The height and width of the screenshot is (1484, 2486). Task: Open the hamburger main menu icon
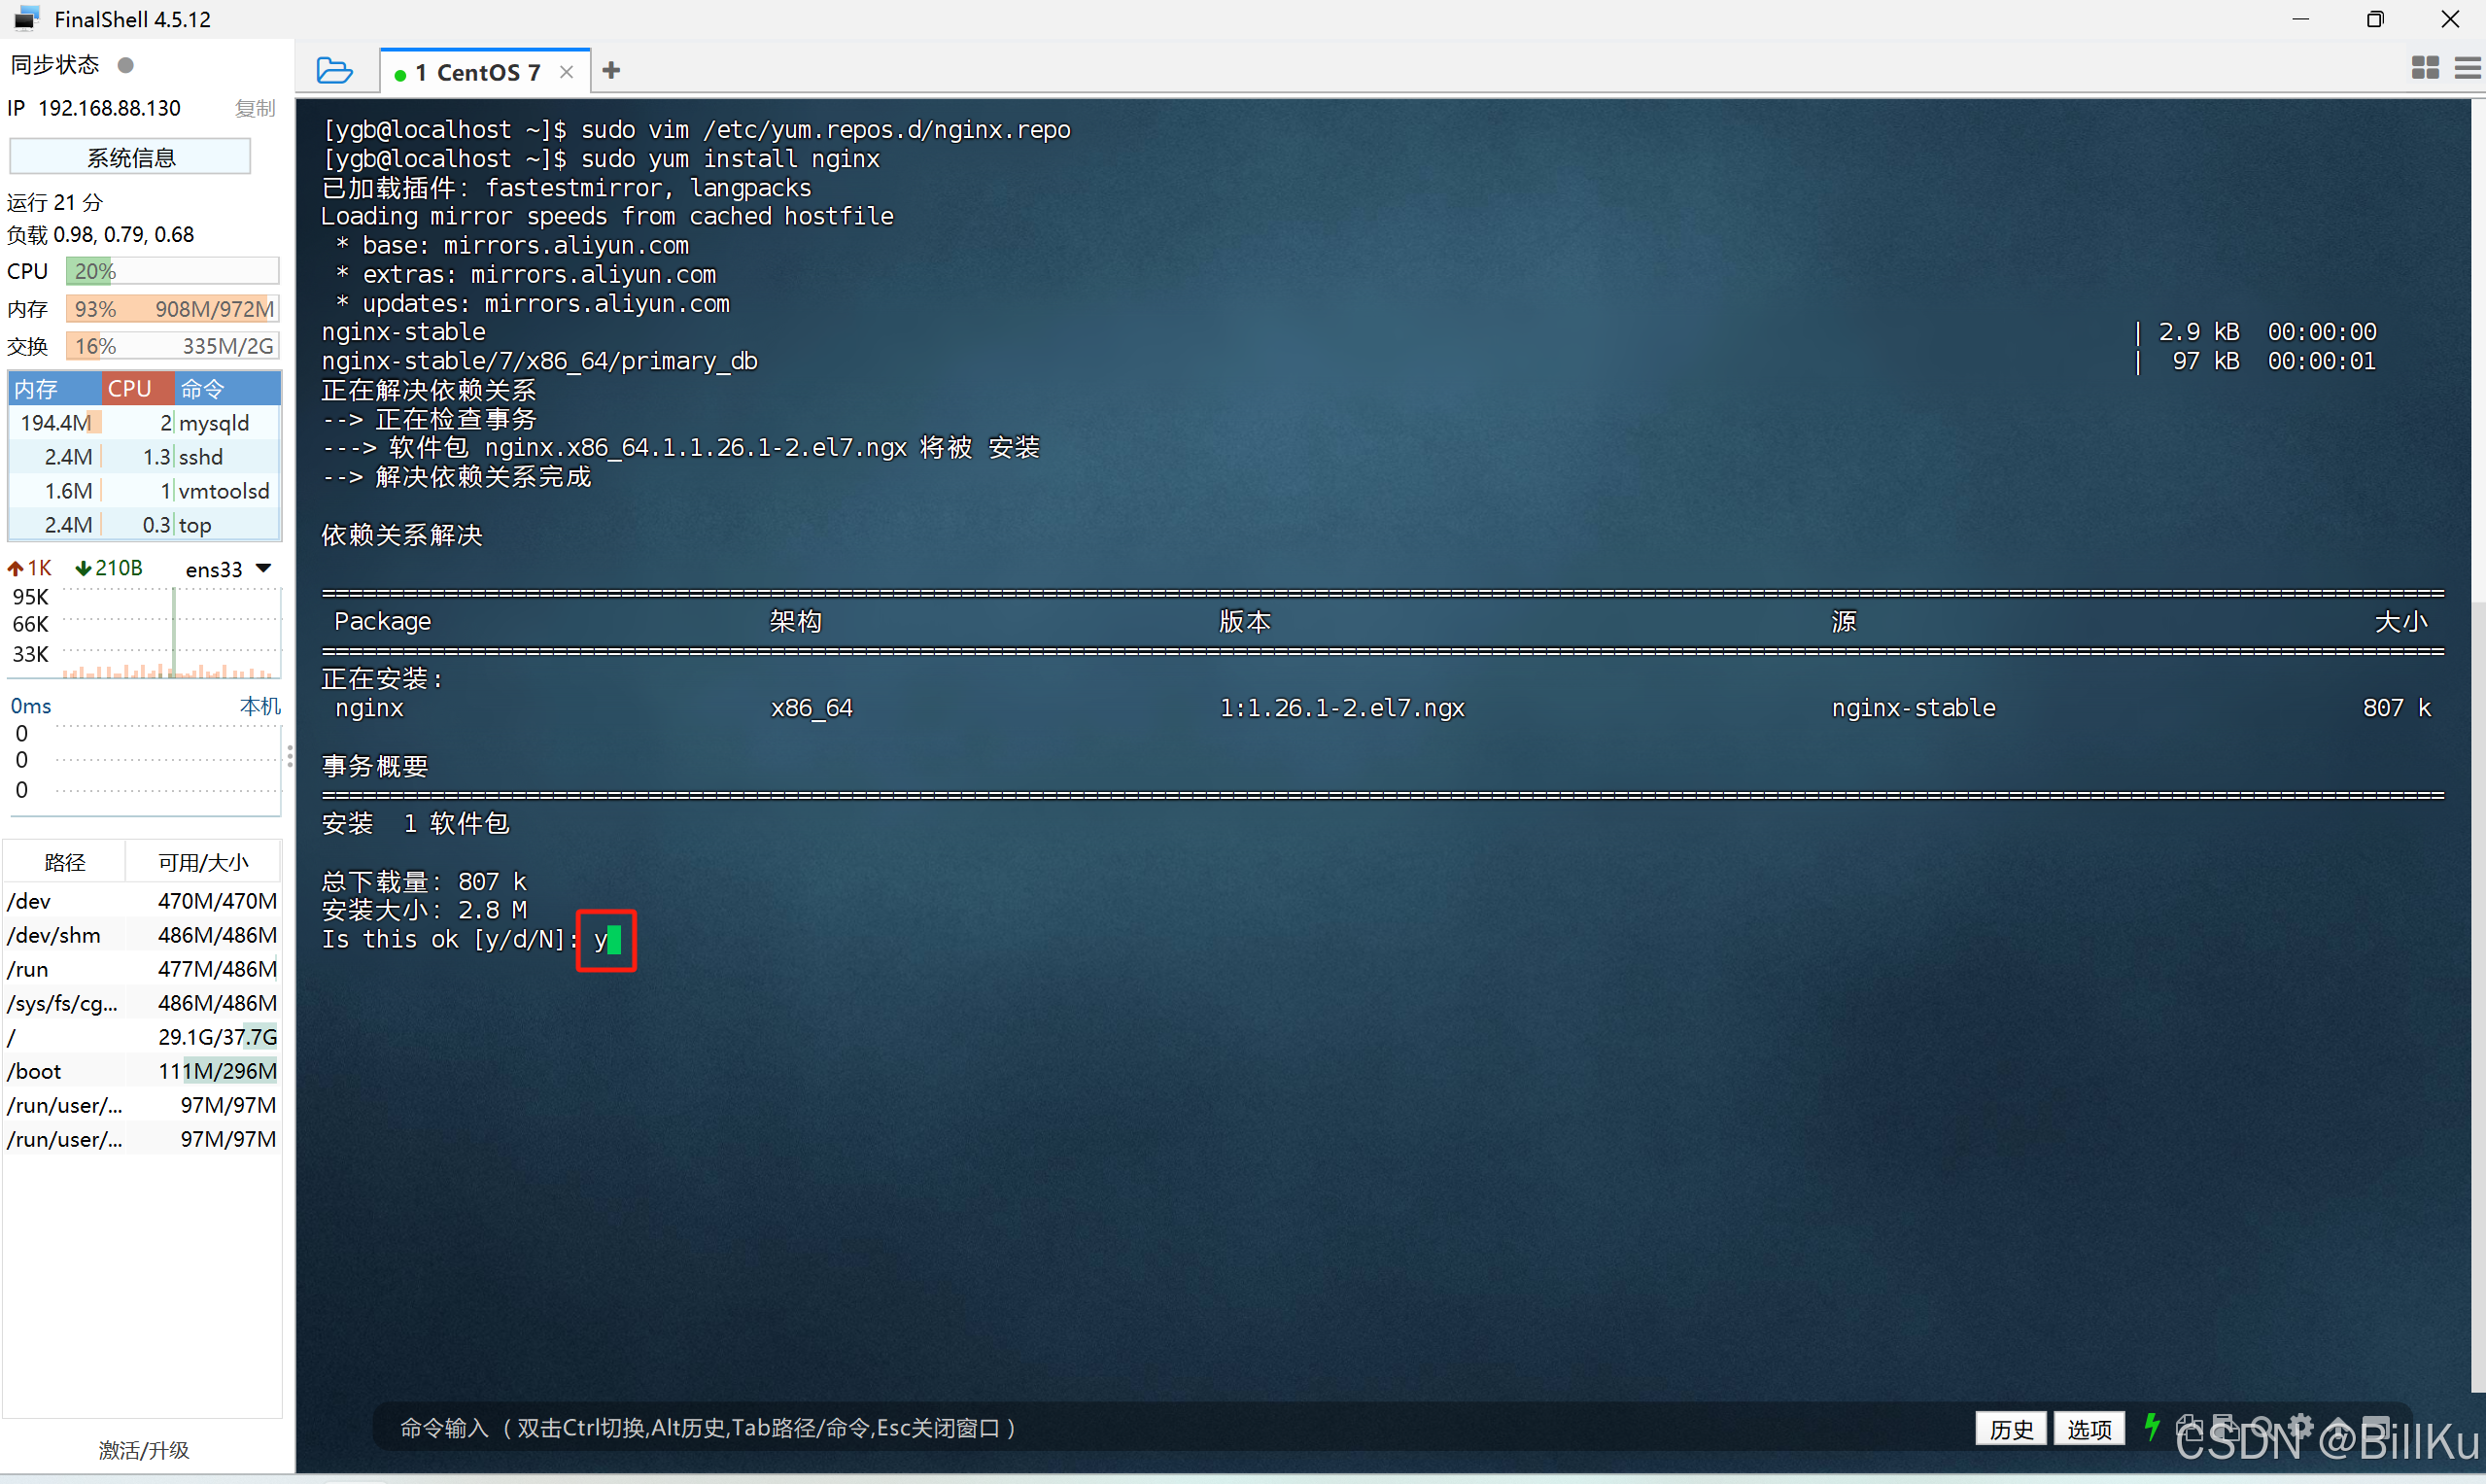tap(2468, 68)
